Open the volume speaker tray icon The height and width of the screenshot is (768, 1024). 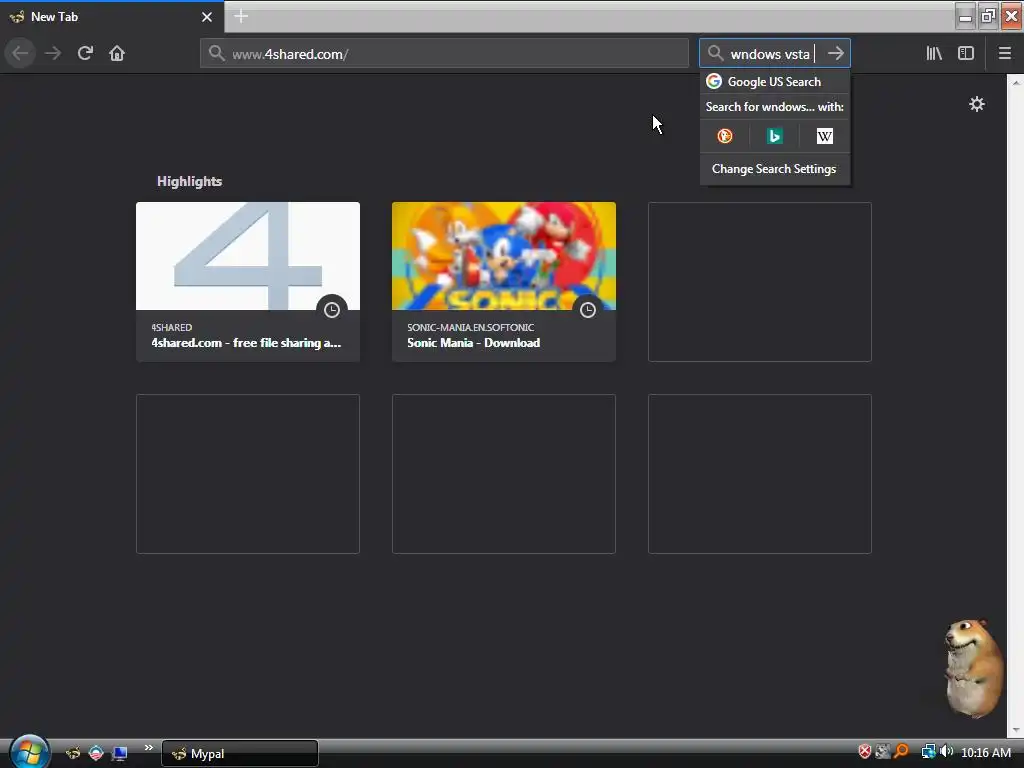(x=947, y=752)
